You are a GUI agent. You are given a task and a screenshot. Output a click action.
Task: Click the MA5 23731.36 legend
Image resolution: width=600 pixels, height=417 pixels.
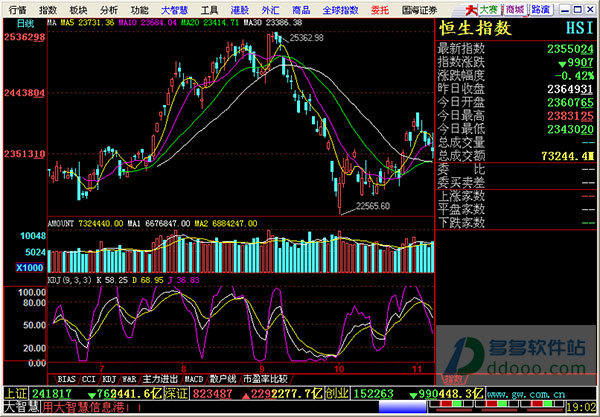coord(87,23)
